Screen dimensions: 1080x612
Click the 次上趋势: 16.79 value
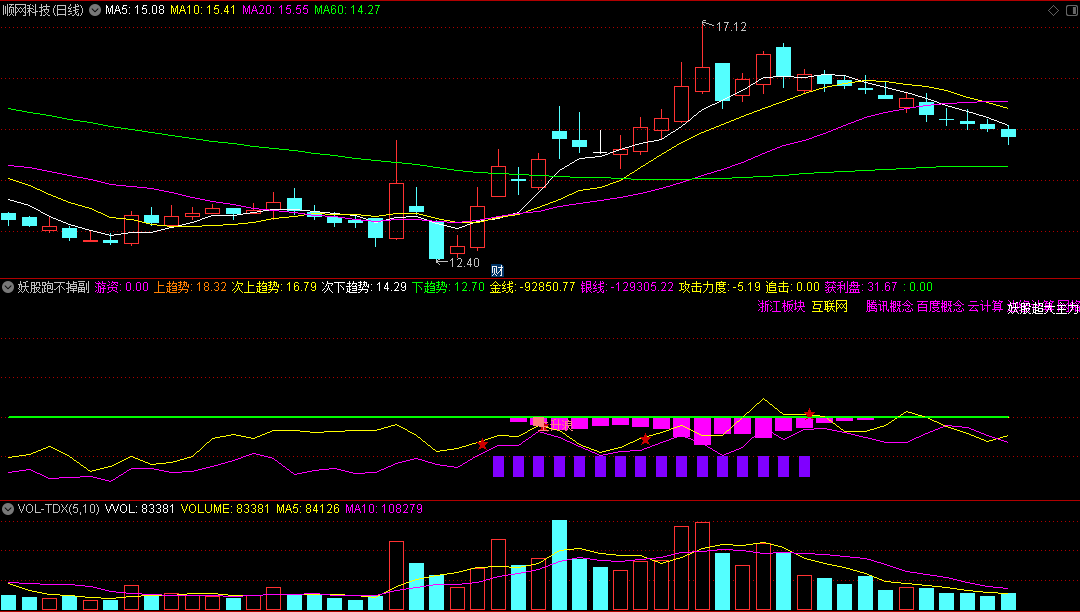pyautogui.click(x=274, y=287)
